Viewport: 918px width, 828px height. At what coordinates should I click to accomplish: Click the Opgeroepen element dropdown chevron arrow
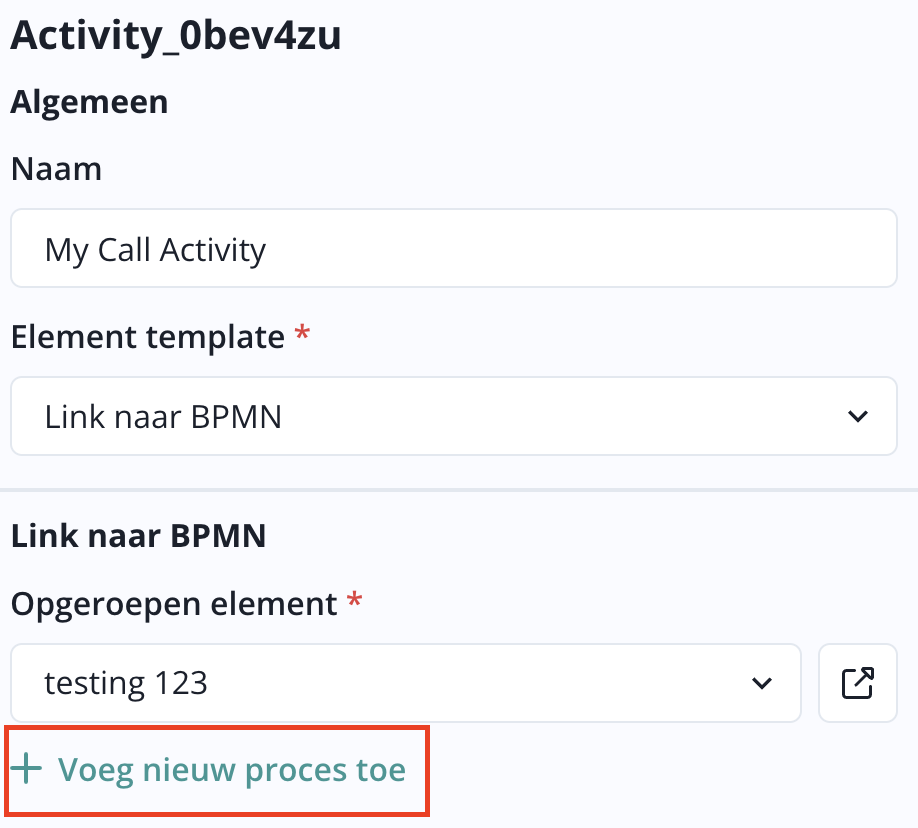pyautogui.click(x=761, y=683)
